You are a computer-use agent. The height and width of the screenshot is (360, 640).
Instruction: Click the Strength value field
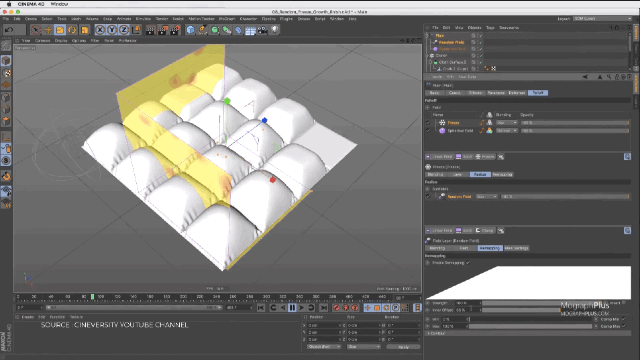[x=467, y=303]
